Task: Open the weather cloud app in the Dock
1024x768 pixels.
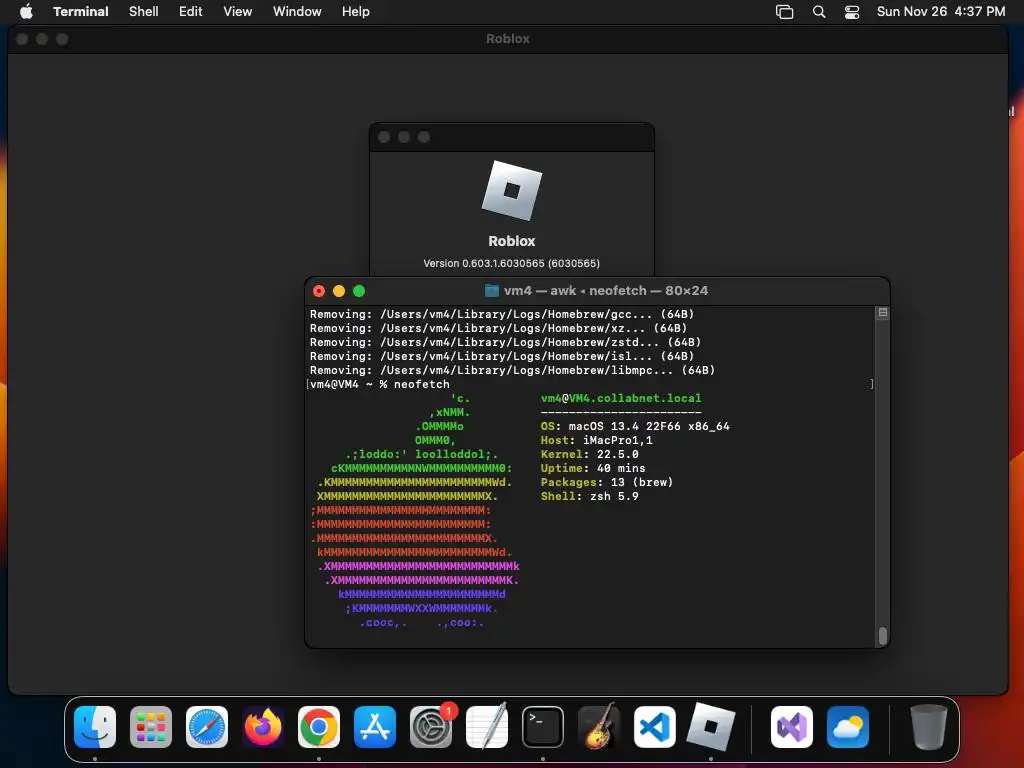Action: click(848, 727)
